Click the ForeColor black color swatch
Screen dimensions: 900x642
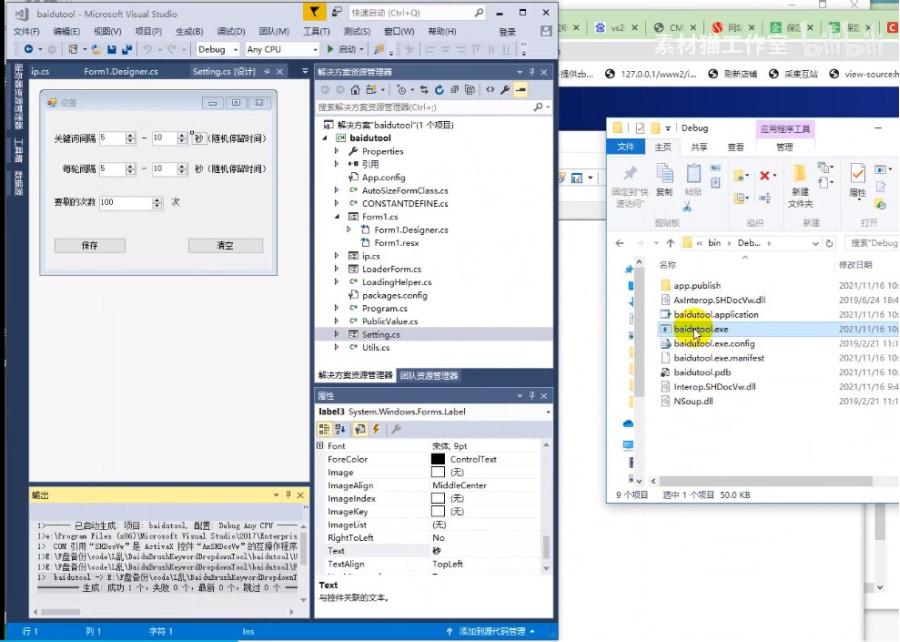[x=438, y=460]
